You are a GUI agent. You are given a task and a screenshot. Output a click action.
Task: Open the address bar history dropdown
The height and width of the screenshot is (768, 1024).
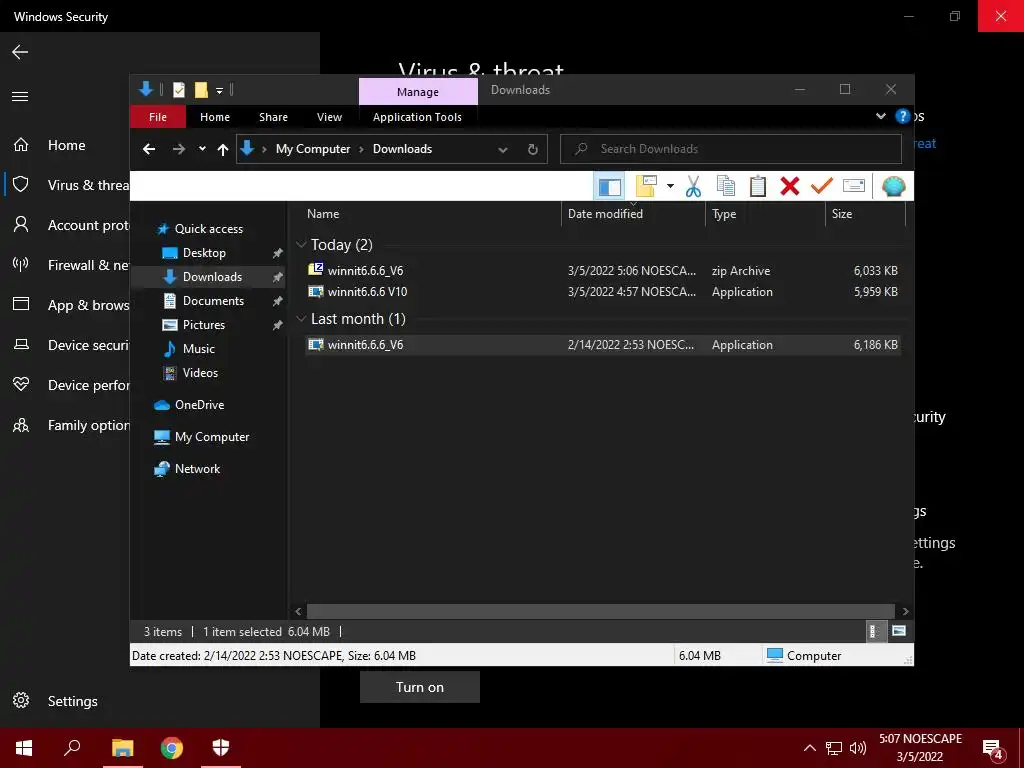pyautogui.click(x=502, y=150)
